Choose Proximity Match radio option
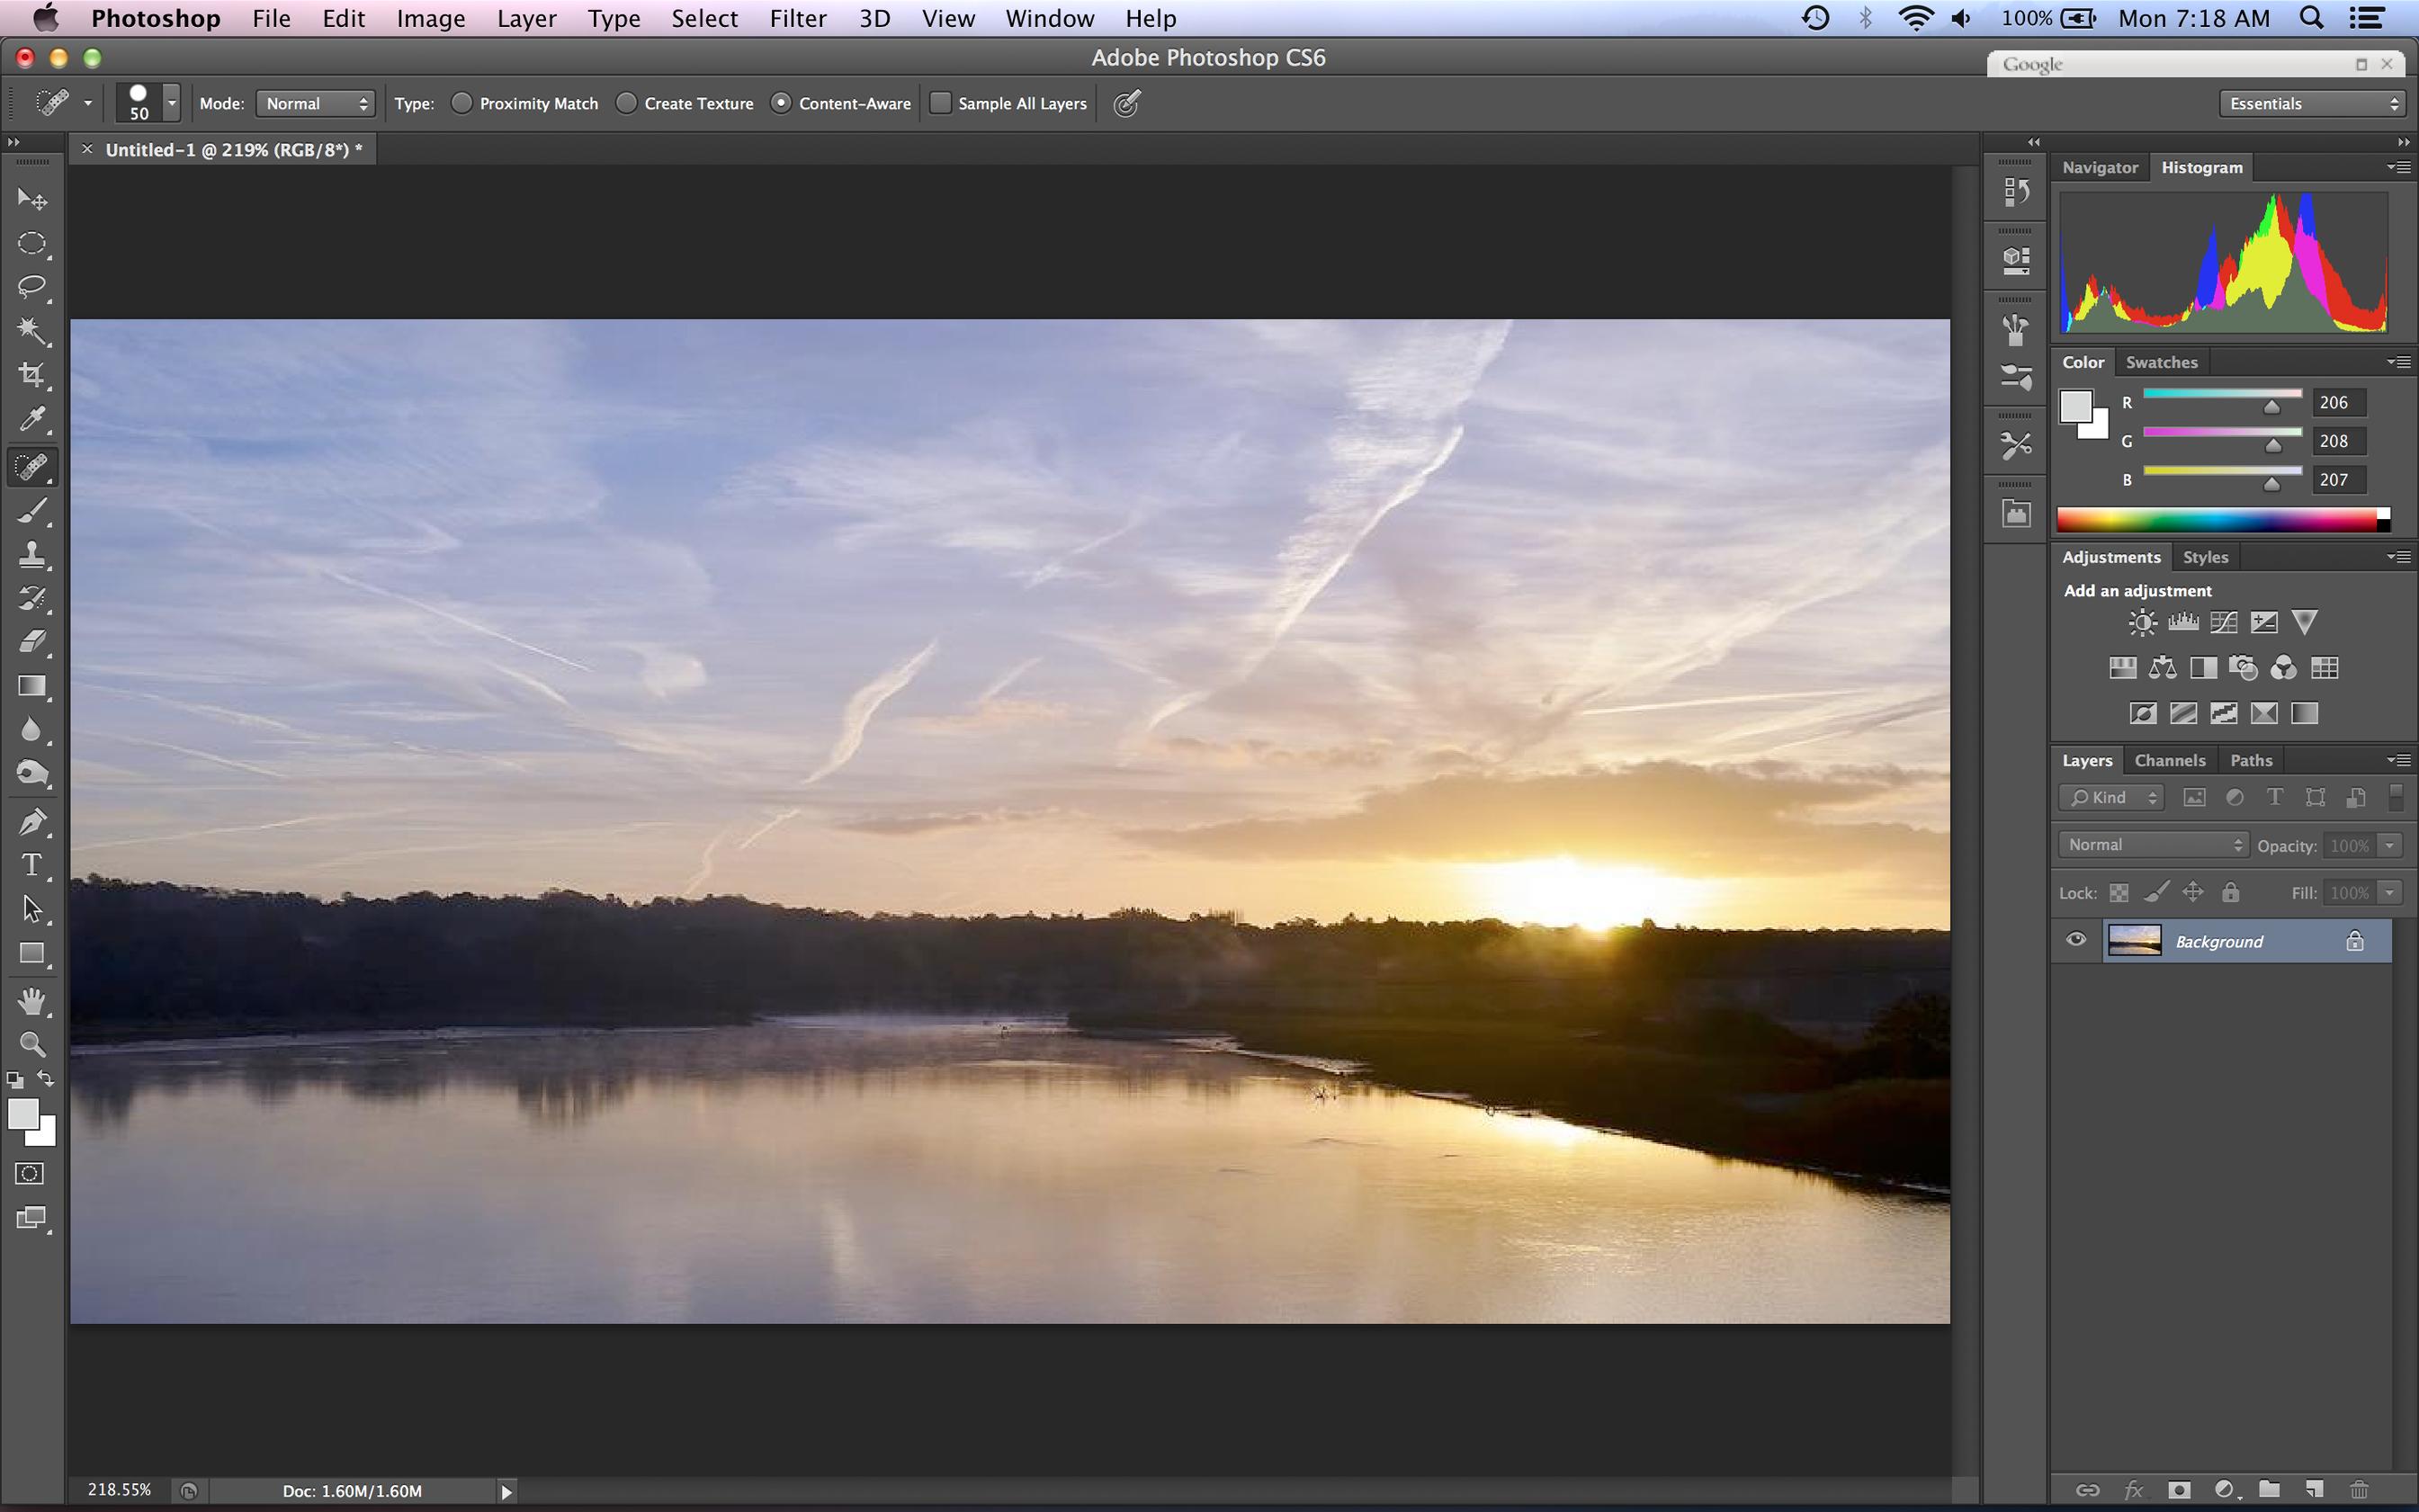The height and width of the screenshot is (1512, 2419). click(462, 103)
